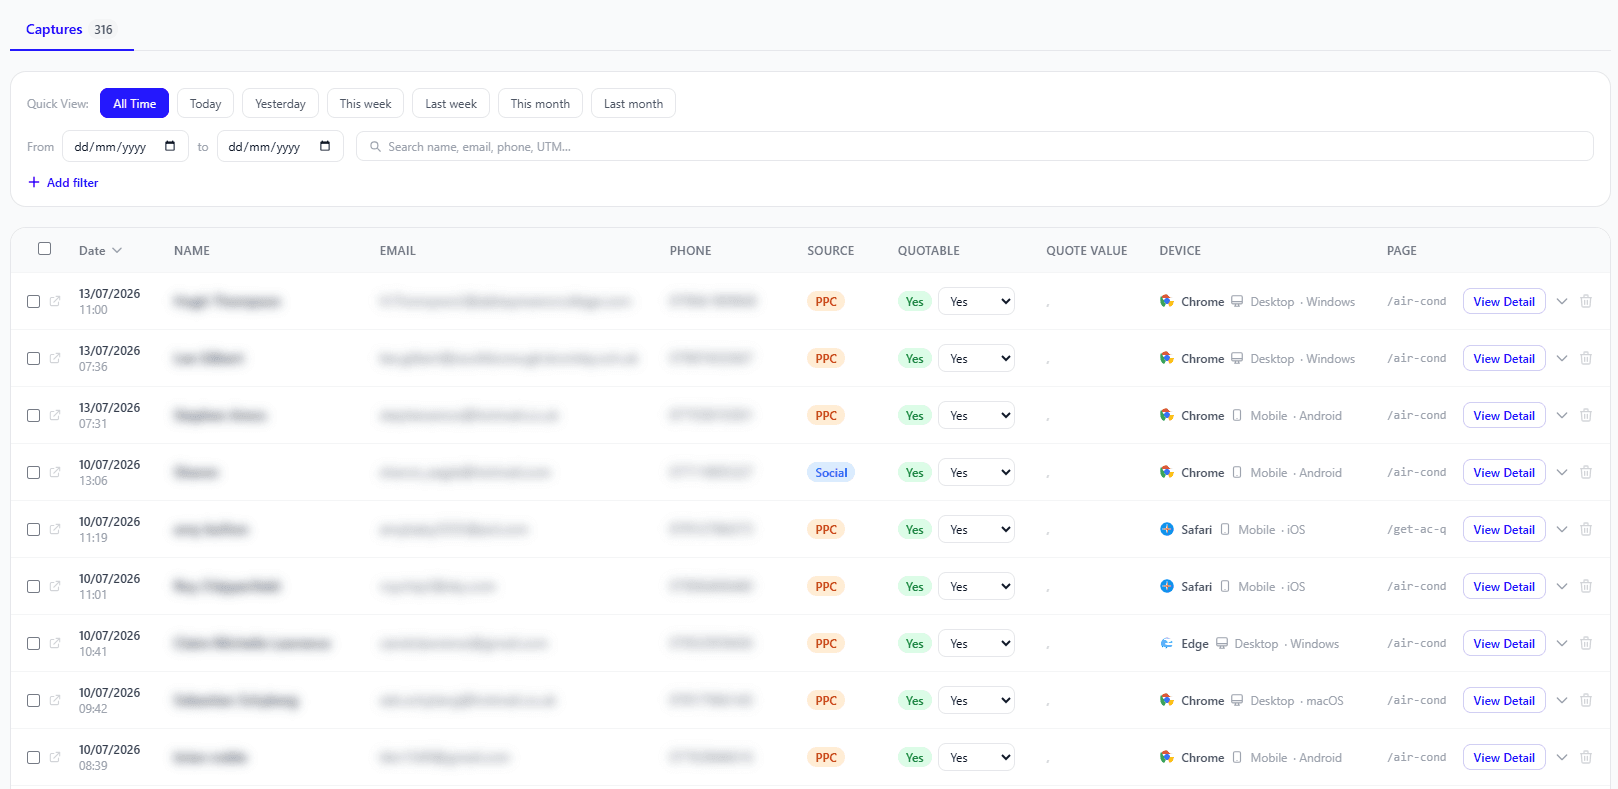The image size is (1618, 789).
Task: Open external link icon for 10/07/2026 08:39 row
Action: pos(55,757)
